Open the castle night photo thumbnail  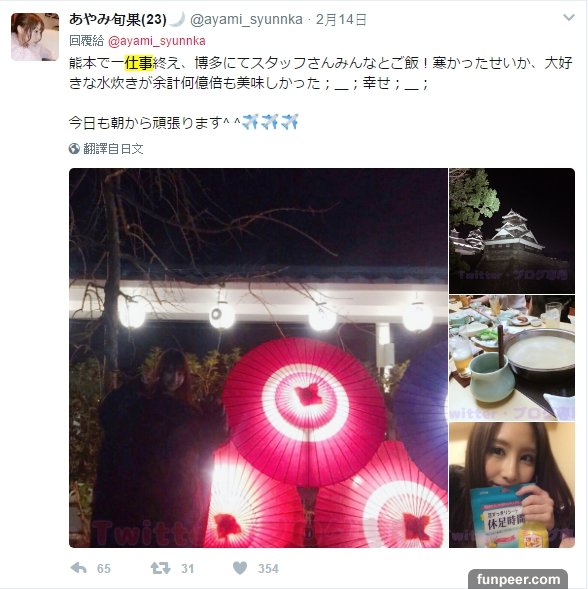click(512, 231)
